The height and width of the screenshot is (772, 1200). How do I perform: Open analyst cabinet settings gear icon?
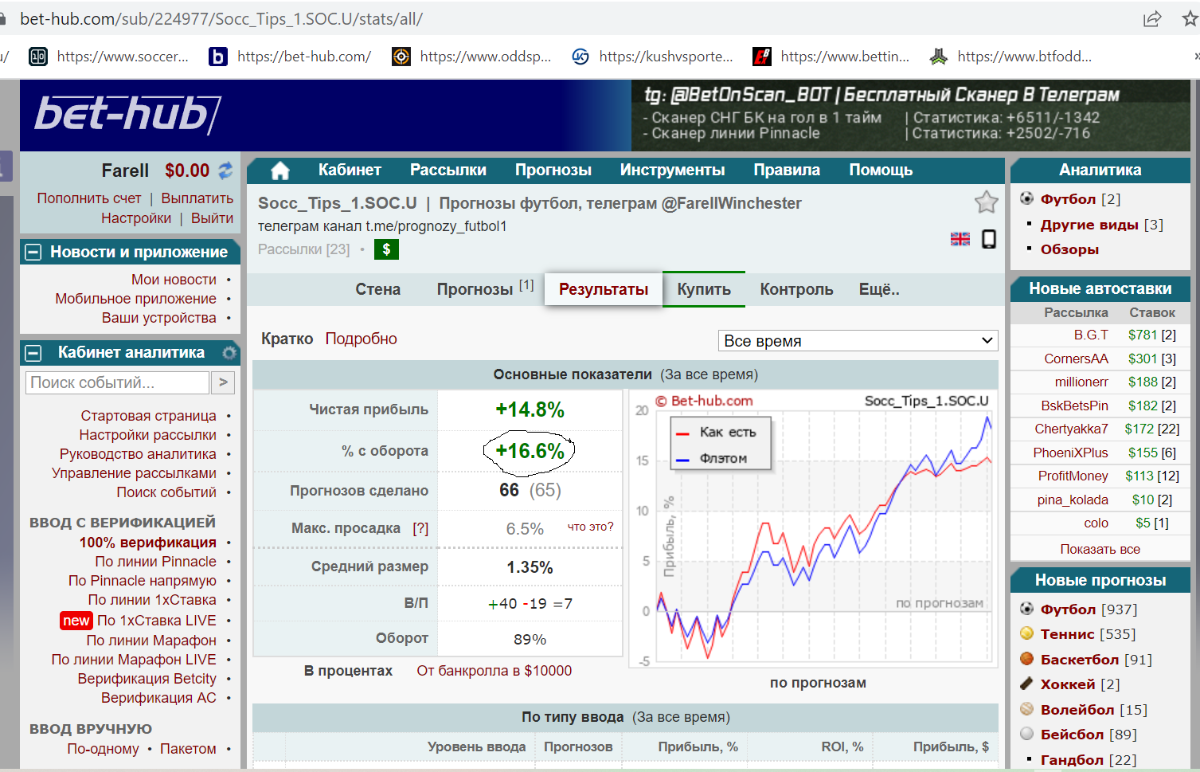point(229,352)
